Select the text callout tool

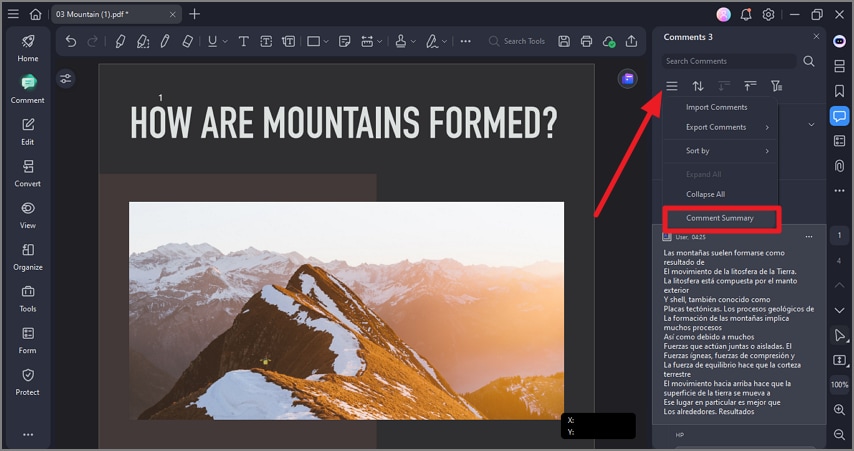(288, 41)
